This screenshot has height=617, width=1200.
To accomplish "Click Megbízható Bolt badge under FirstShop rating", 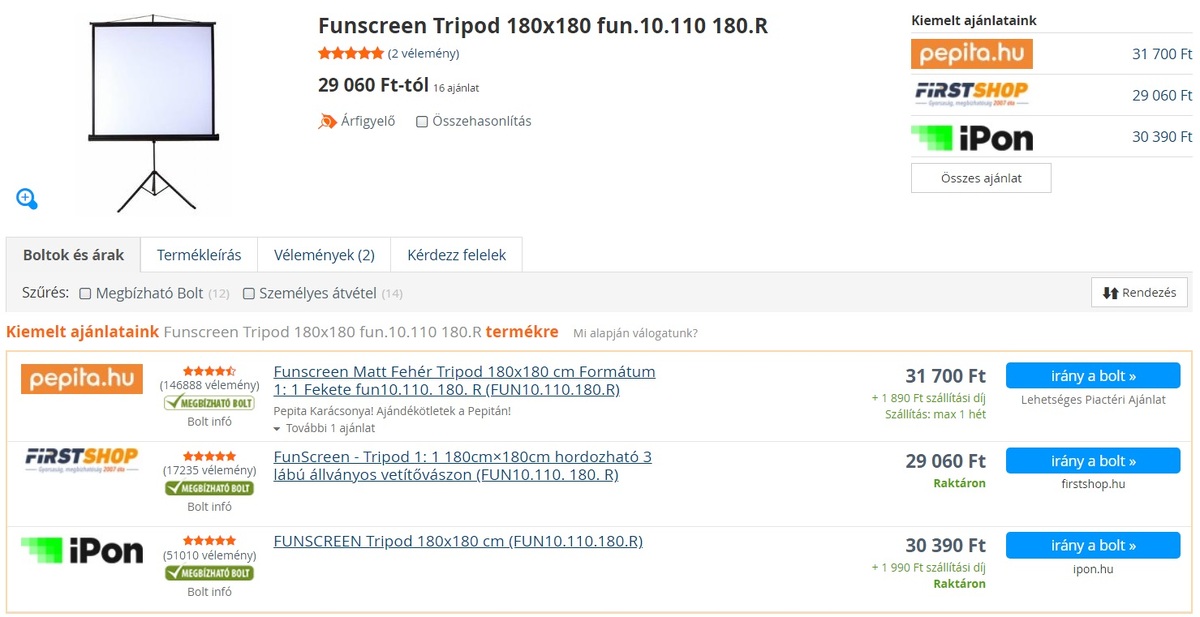I will [209, 488].
